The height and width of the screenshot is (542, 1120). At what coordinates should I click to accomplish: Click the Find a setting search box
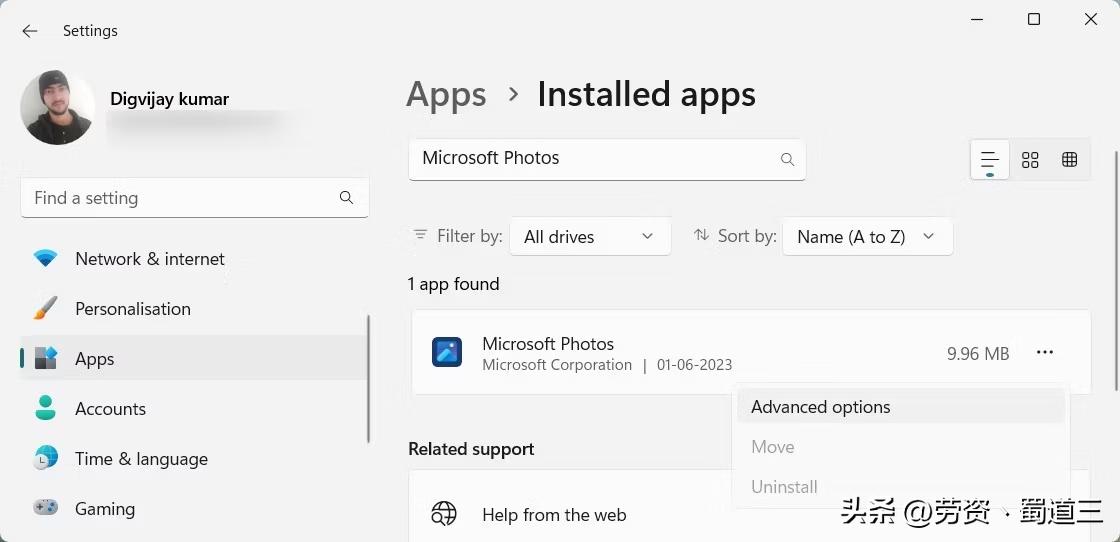(194, 198)
